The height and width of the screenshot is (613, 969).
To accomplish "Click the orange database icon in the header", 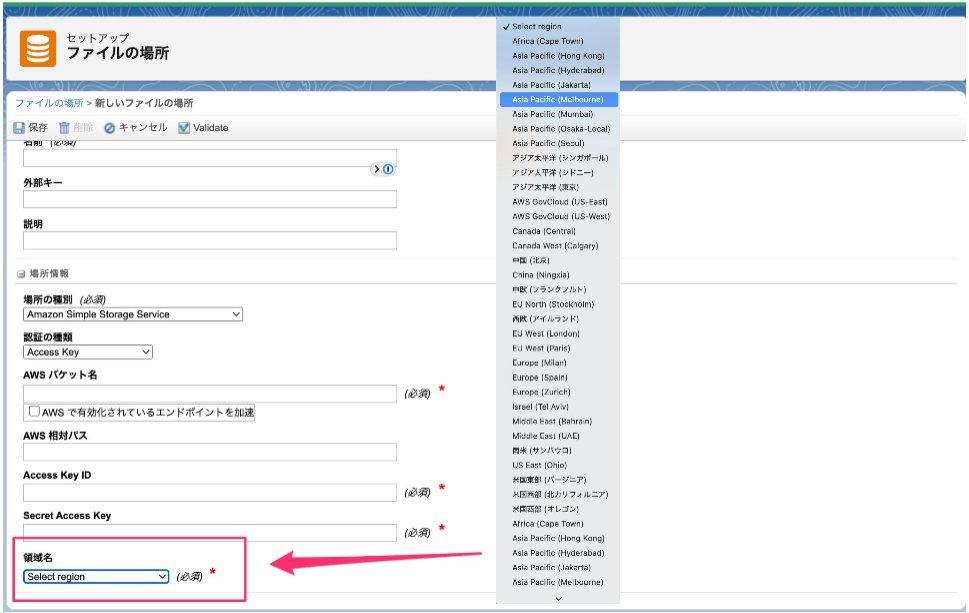I will pos(38,48).
